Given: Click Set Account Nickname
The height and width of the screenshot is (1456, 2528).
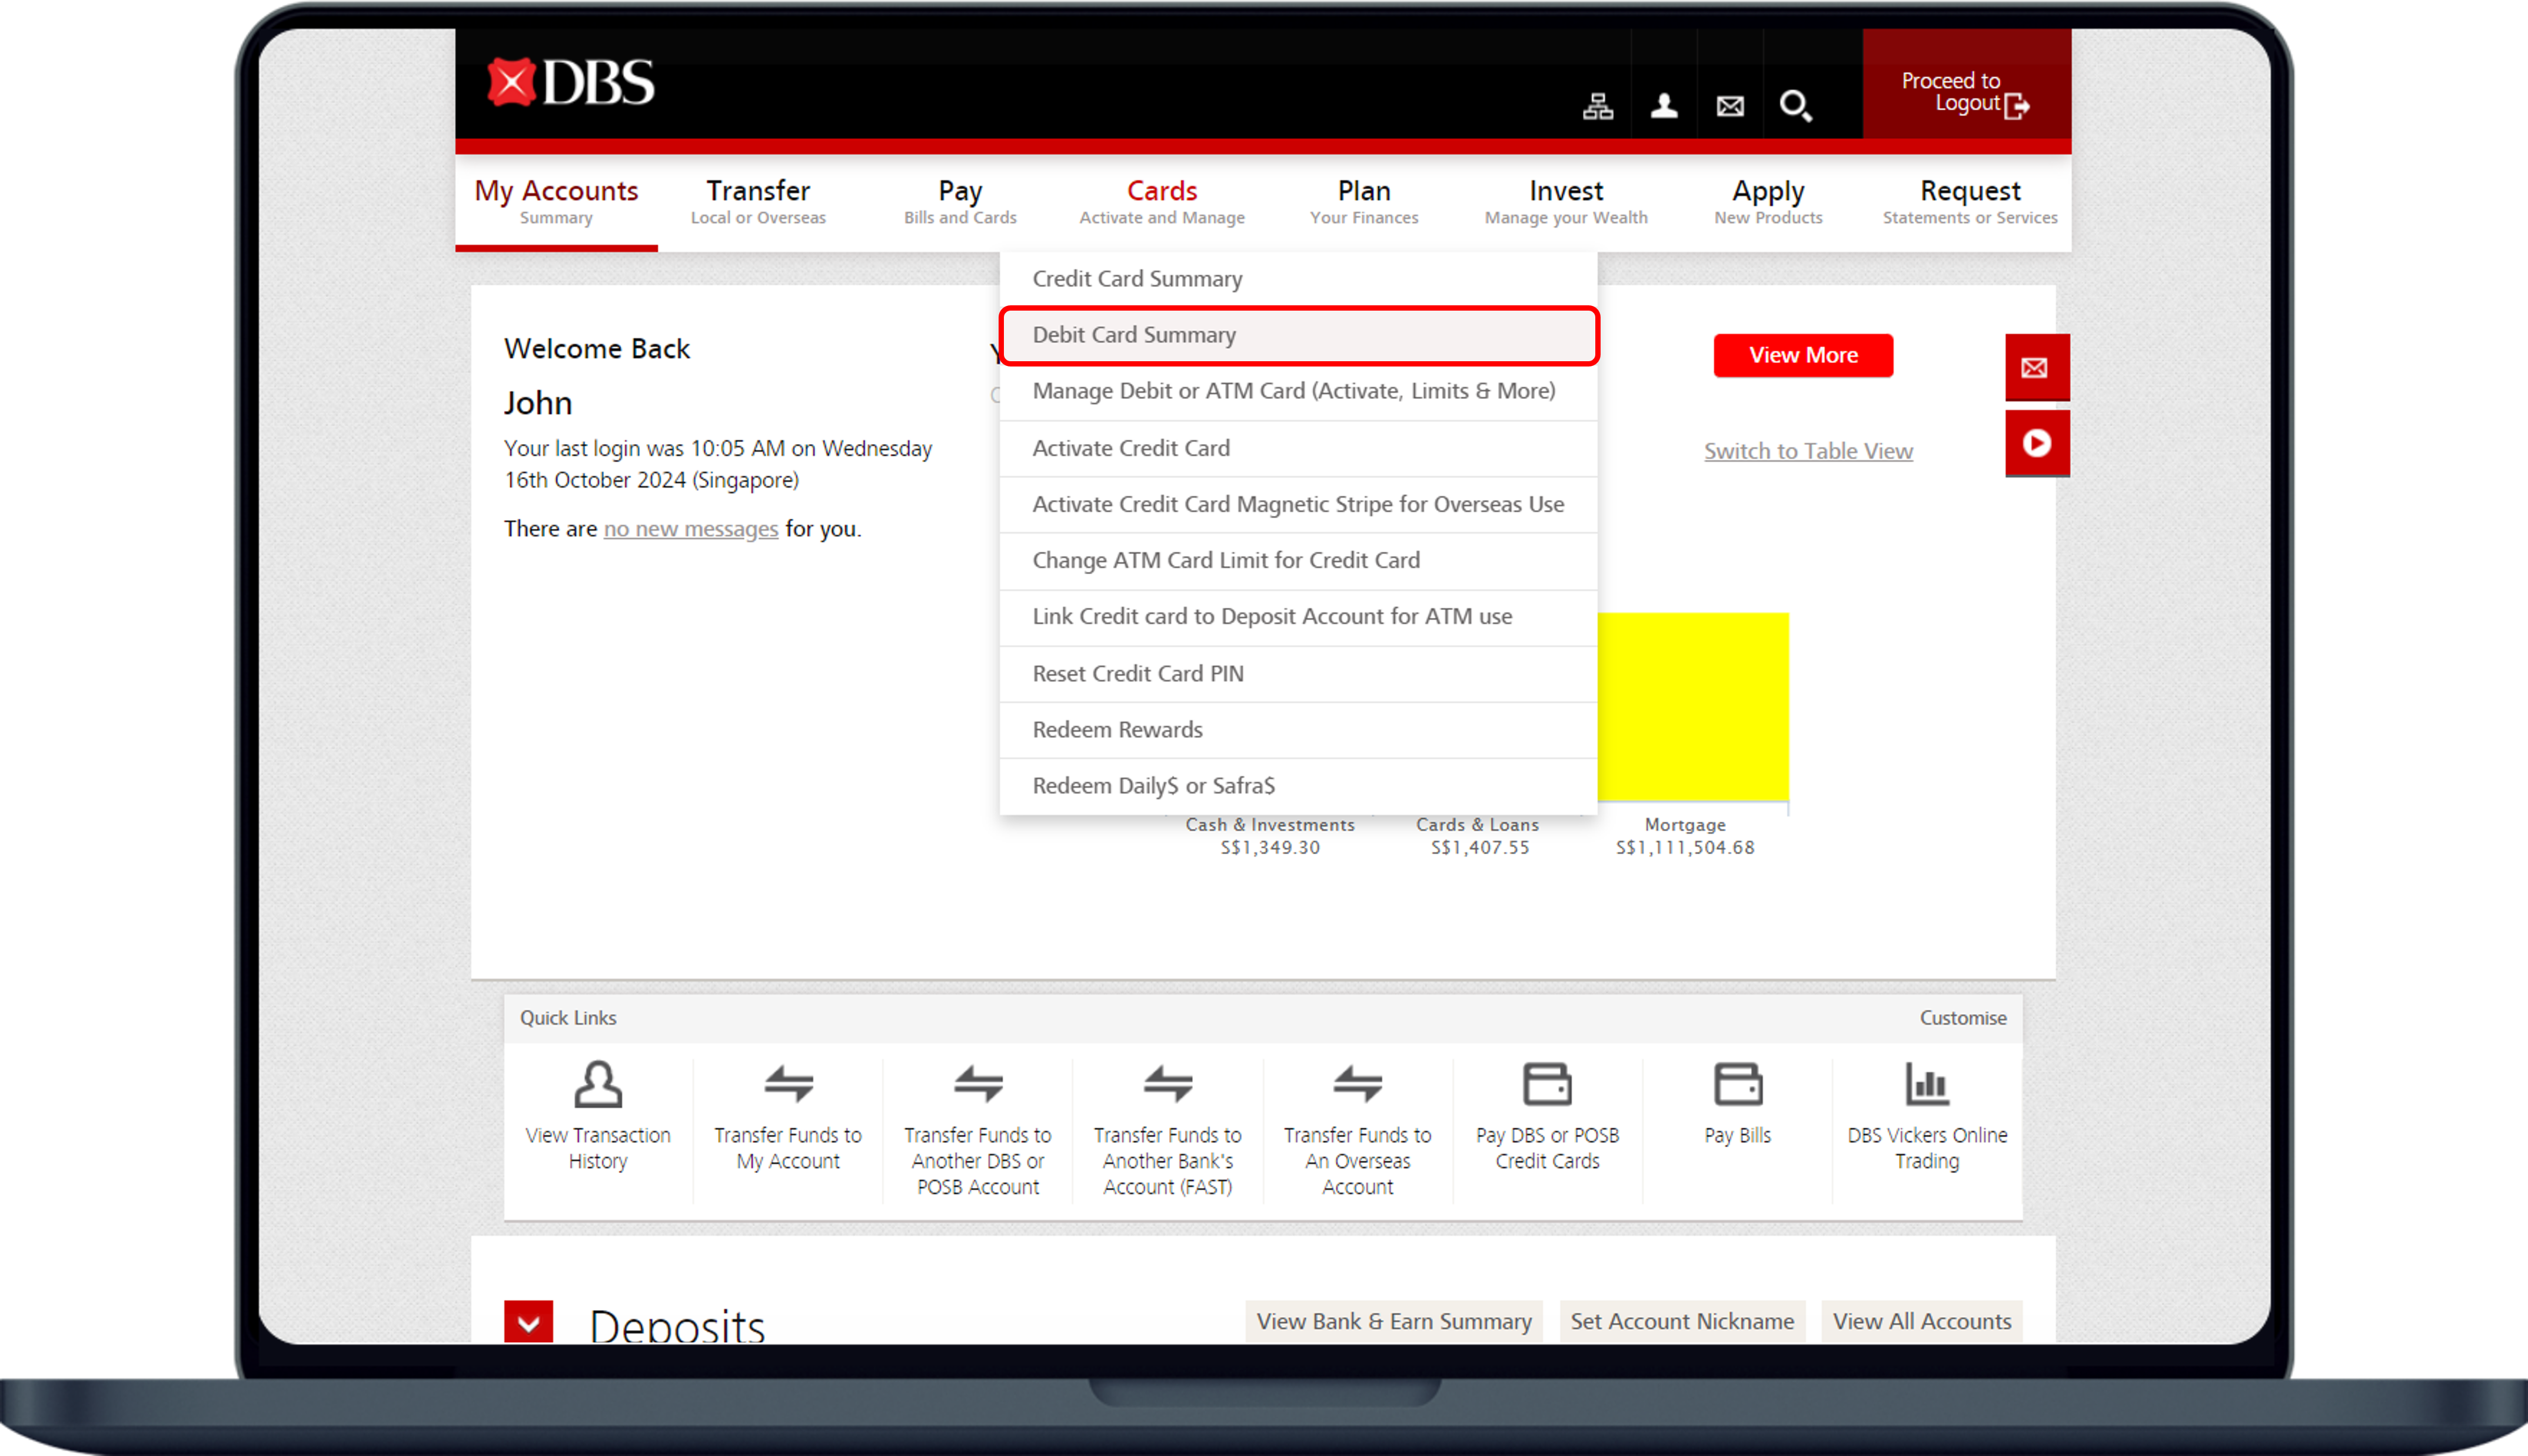Looking at the screenshot, I should pyautogui.click(x=1682, y=1321).
